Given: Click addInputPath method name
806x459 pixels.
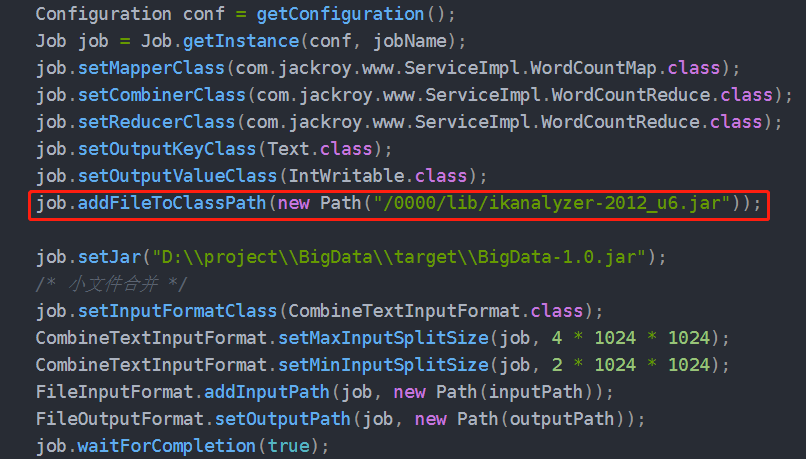Looking at the screenshot, I should pos(267,392).
